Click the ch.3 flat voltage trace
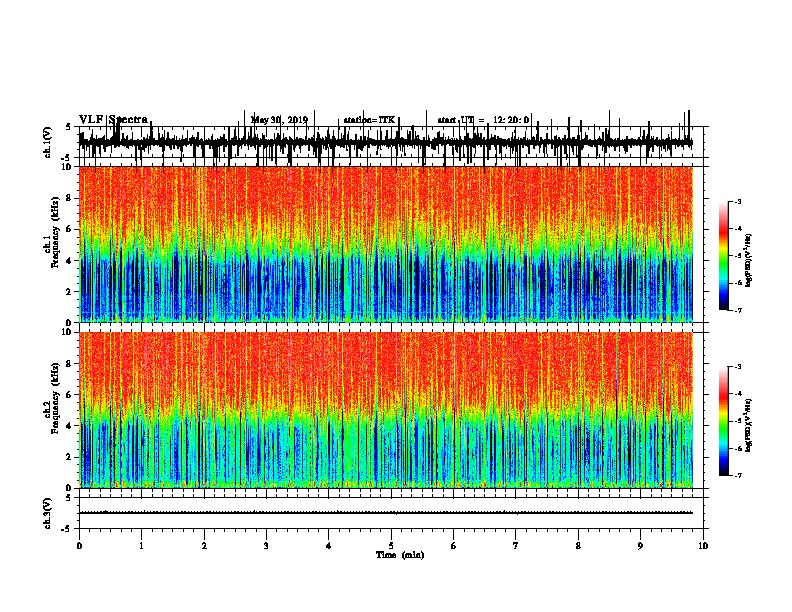 coord(386,513)
